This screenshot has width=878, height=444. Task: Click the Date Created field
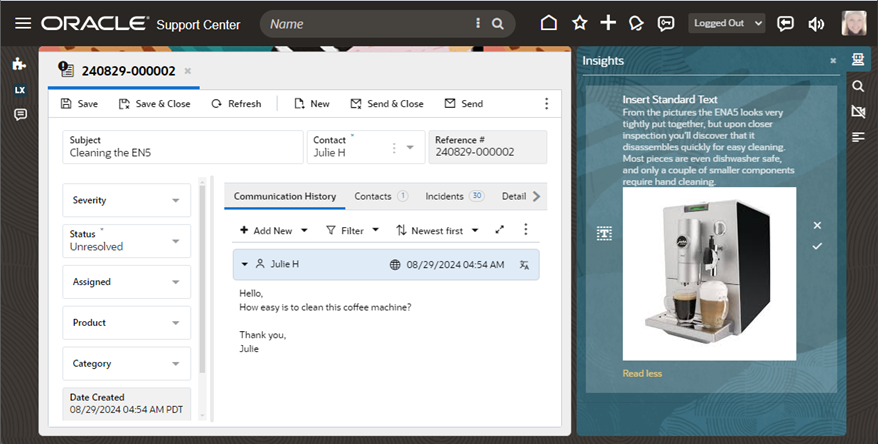(127, 404)
